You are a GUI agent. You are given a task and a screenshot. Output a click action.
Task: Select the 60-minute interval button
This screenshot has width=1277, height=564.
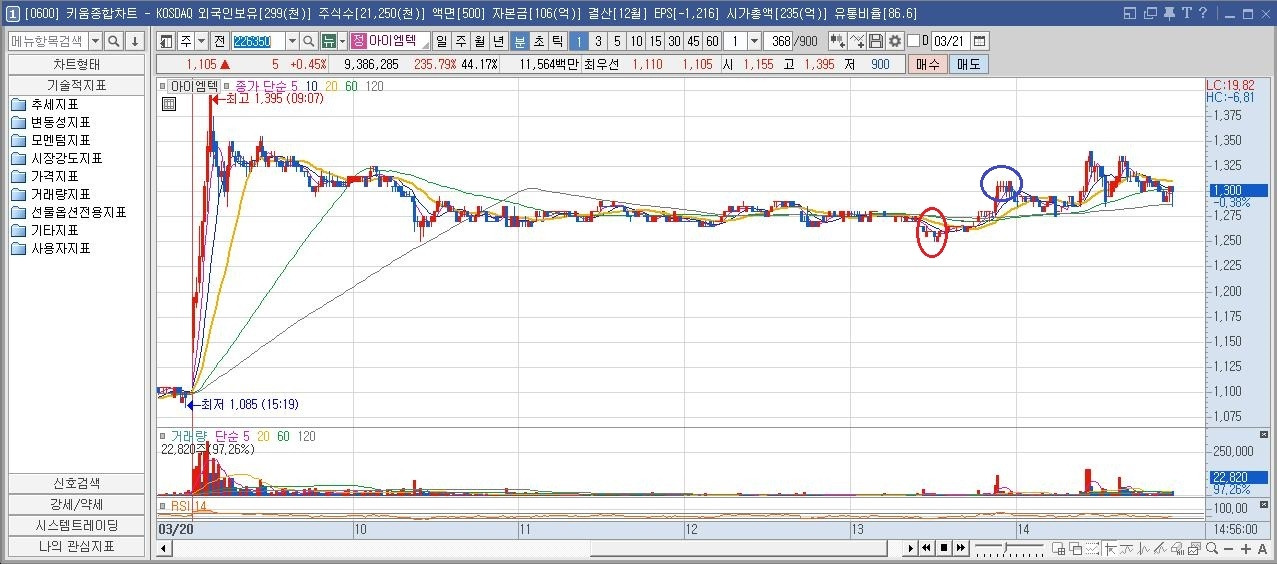coord(712,41)
